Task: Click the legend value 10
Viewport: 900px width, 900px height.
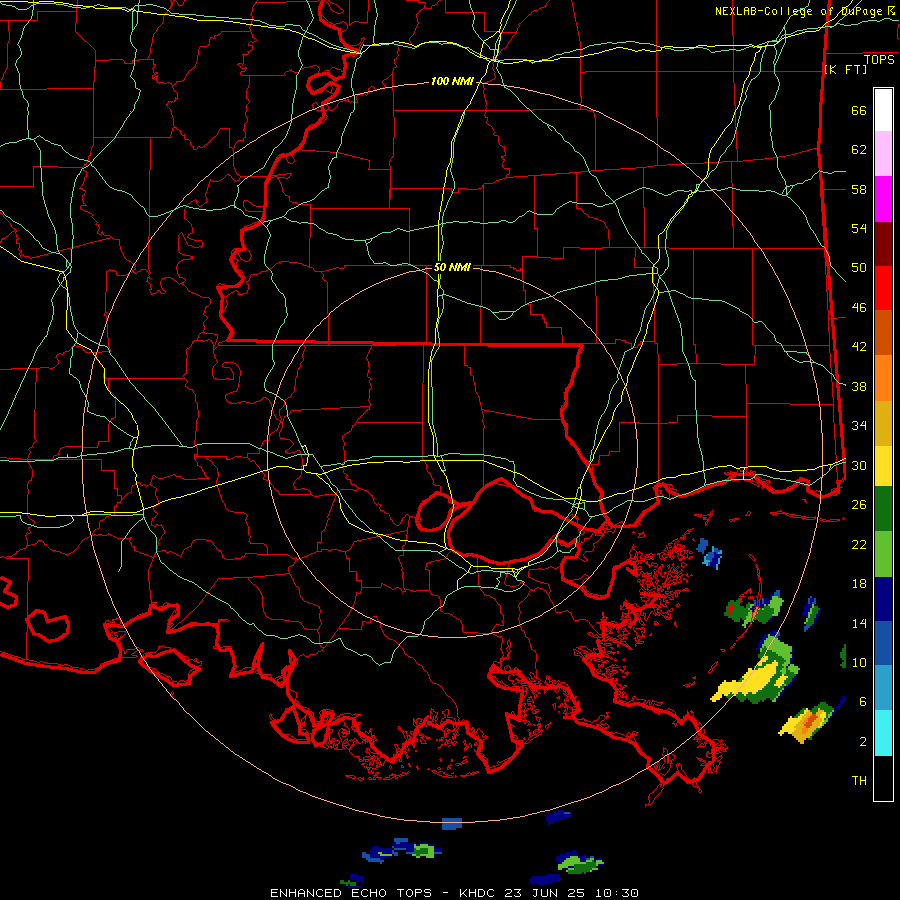Action: [859, 663]
